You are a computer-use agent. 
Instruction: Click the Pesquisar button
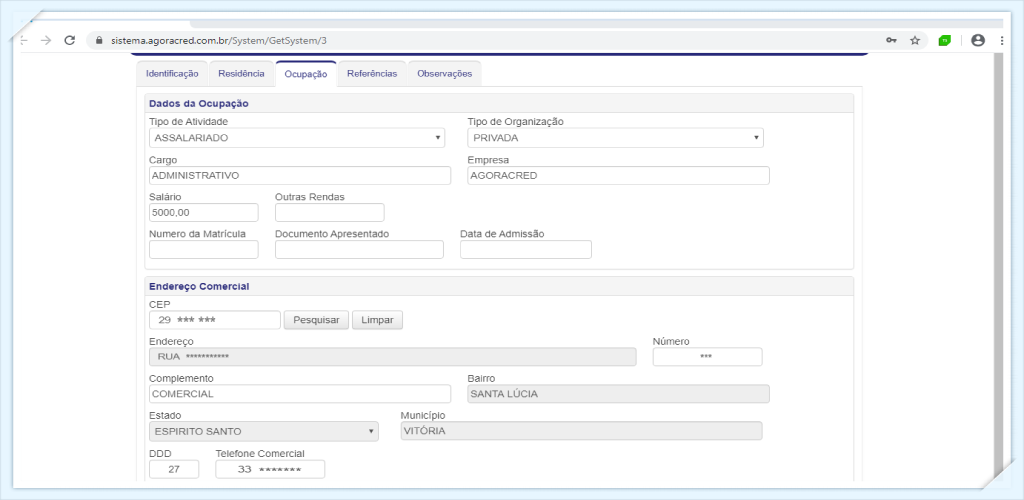click(316, 320)
